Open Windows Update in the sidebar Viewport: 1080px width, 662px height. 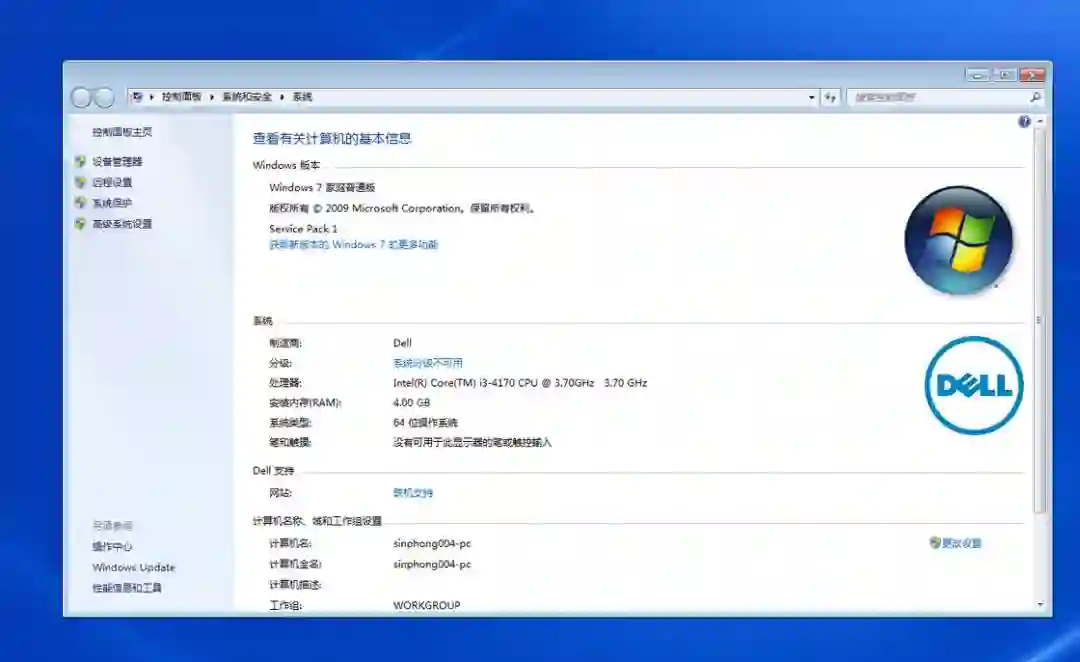tap(134, 567)
